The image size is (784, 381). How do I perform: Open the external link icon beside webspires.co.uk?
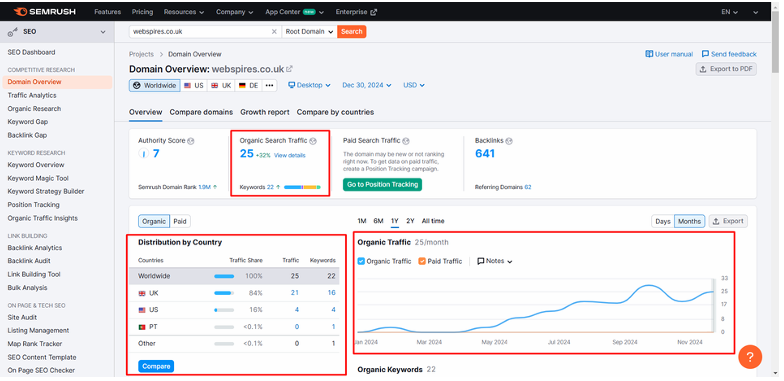click(x=289, y=69)
